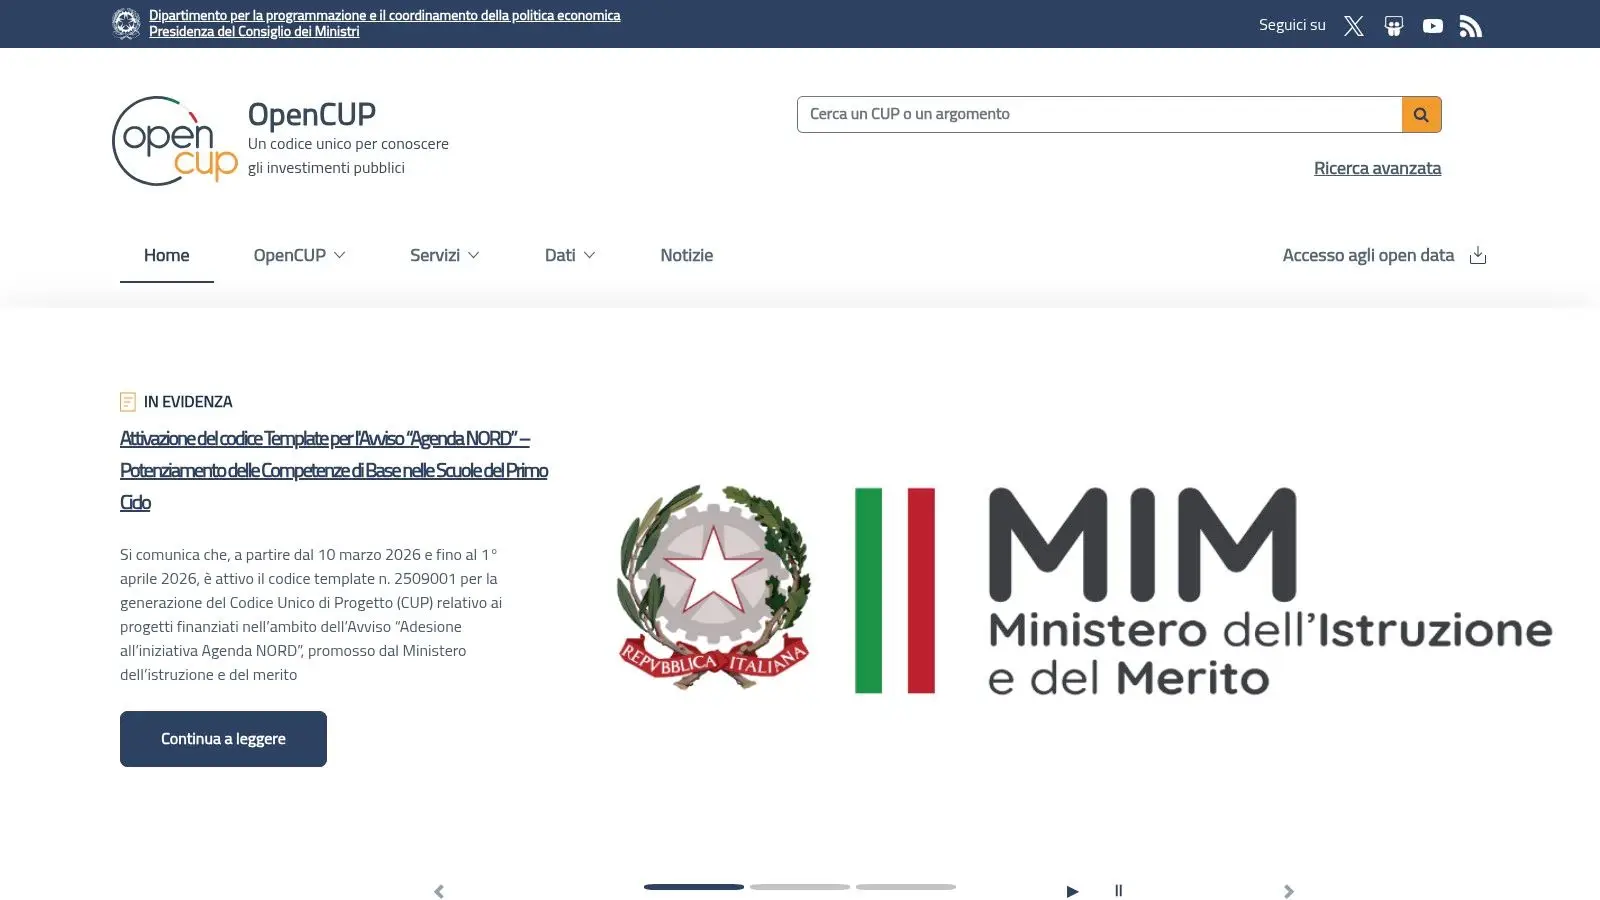Switch to the Home menu item
Viewport: 1600px width, 900px height.
coord(166,255)
